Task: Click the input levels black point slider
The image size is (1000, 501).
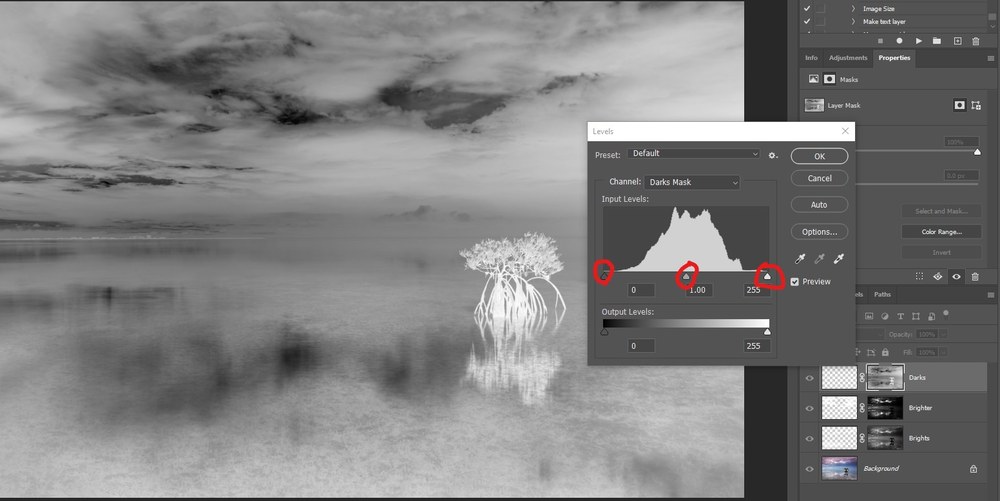Action: (x=604, y=275)
